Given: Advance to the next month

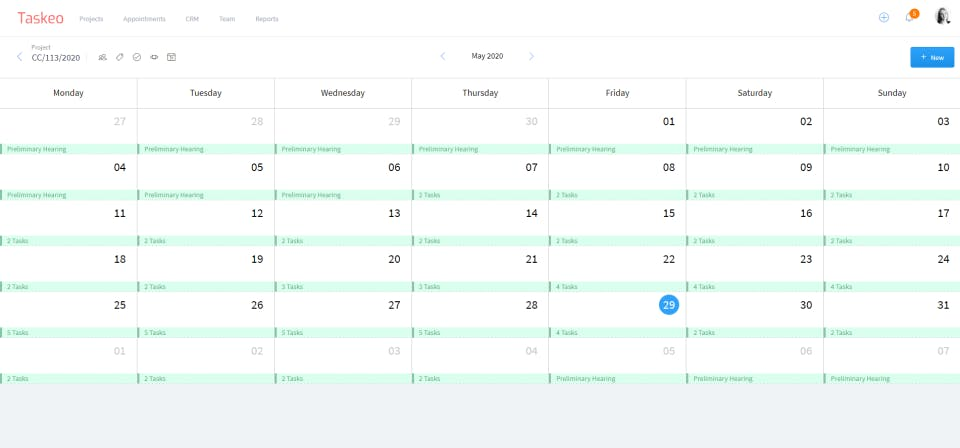Looking at the screenshot, I should [x=531, y=57].
